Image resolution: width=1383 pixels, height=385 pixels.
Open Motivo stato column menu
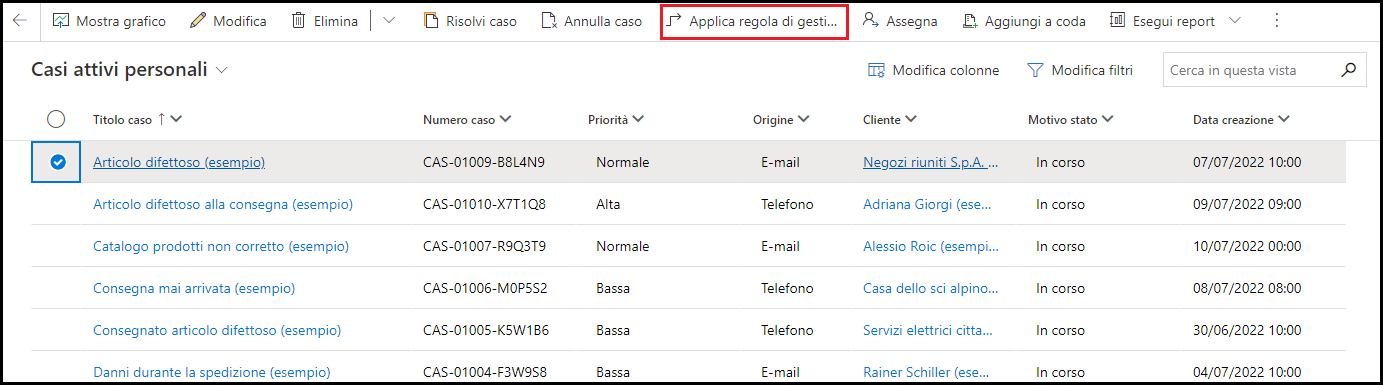tap(1071, 119)
